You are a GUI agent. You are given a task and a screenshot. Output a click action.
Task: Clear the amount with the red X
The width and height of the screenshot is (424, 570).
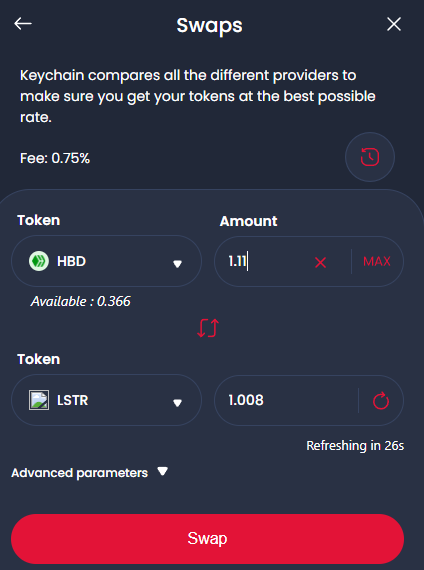coord(320,262)
